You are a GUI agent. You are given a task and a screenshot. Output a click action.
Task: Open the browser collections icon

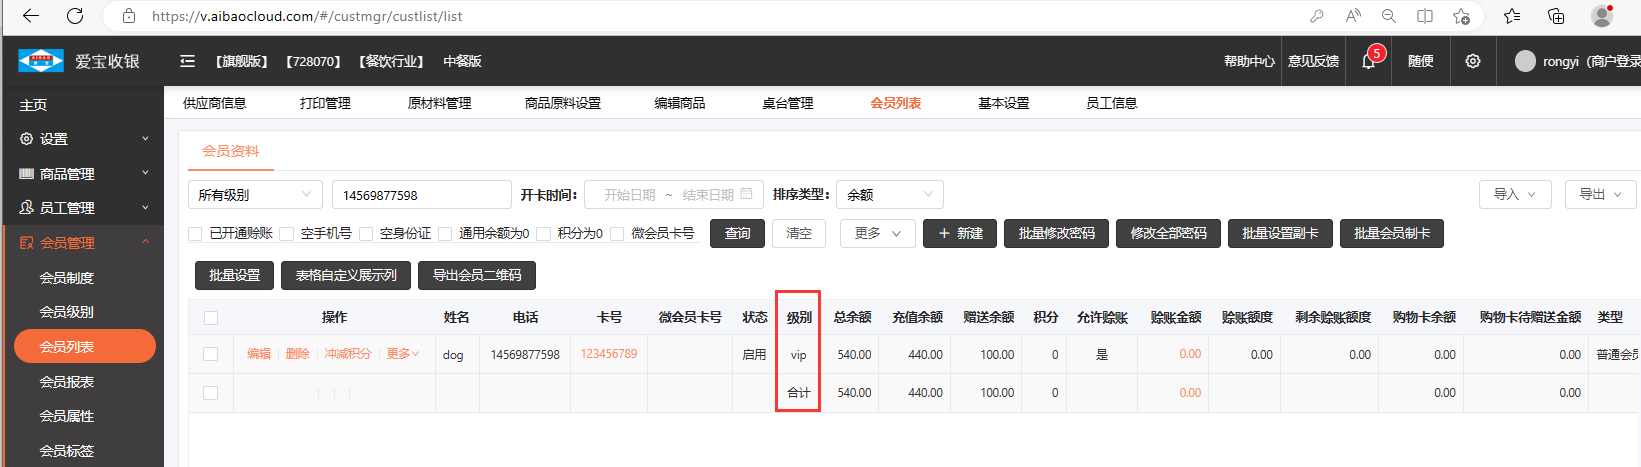click(1556, 16)
